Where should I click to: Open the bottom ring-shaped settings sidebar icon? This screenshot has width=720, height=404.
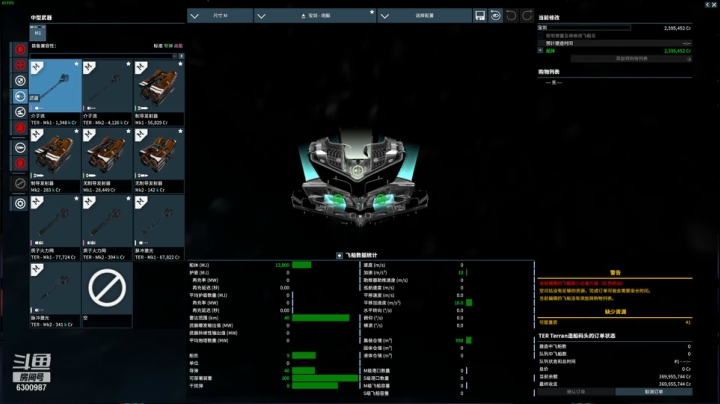pyautogui.click(x=20, y=203)
